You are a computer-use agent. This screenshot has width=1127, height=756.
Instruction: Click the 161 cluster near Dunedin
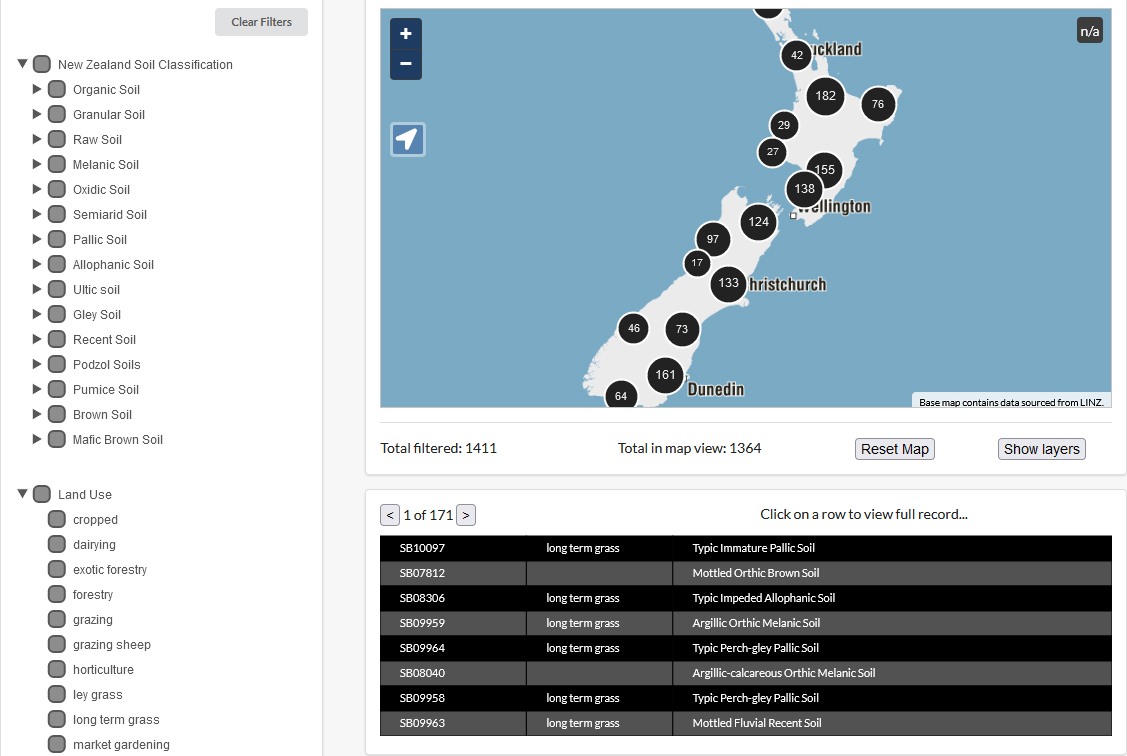click(x=665, y=376)
